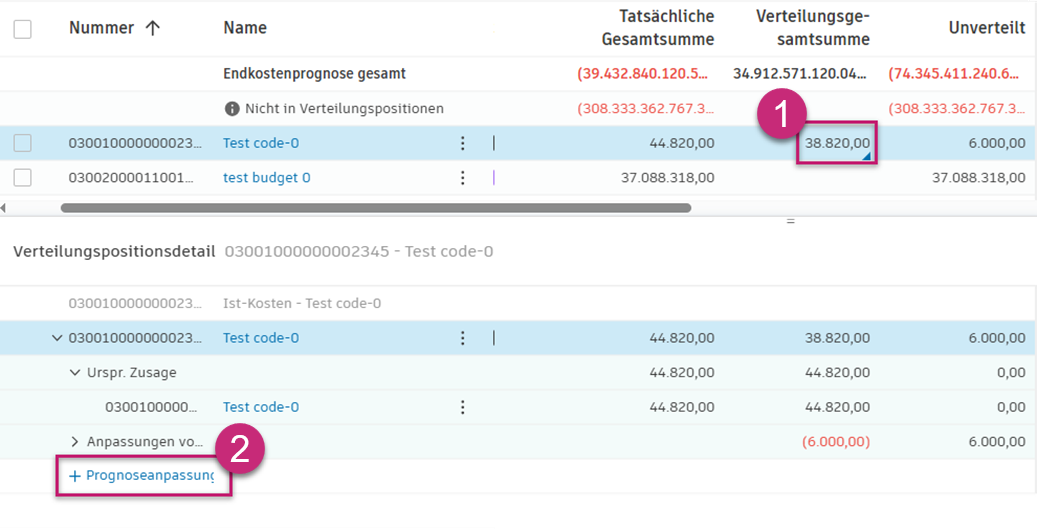Open the test budget 0 link
Image resolution: width=1037 pixels, height=529 pixels.
pos(266,178)
